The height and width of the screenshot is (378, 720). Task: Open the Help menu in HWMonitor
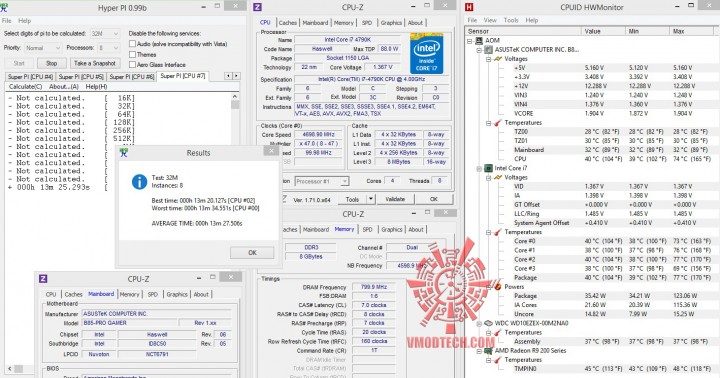(x=532, y=20)
